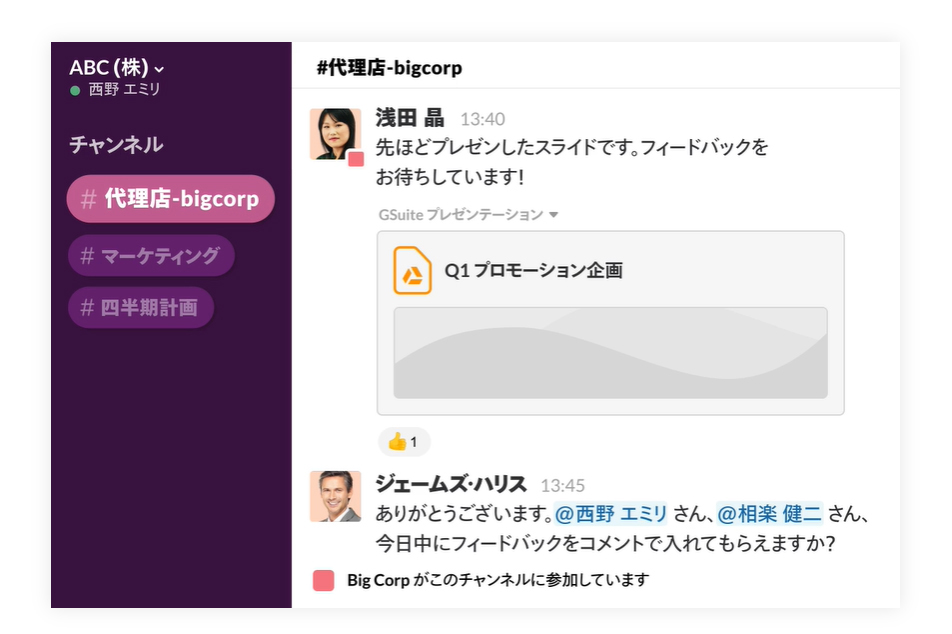Click the #代理店-bigcorp channel header title
The width and height of the screenshot is (952, 634).
click(x=389, y=67)
